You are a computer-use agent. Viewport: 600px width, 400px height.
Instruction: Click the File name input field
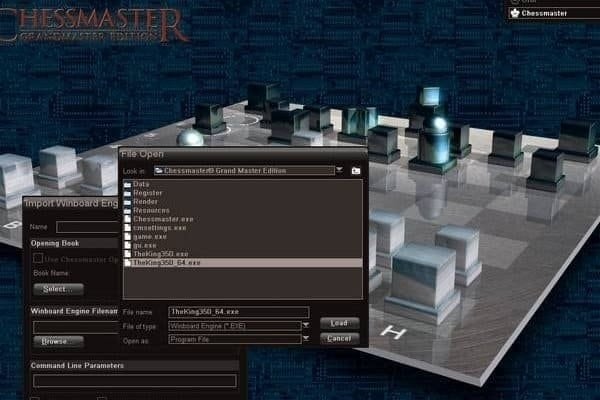[238, 312]
